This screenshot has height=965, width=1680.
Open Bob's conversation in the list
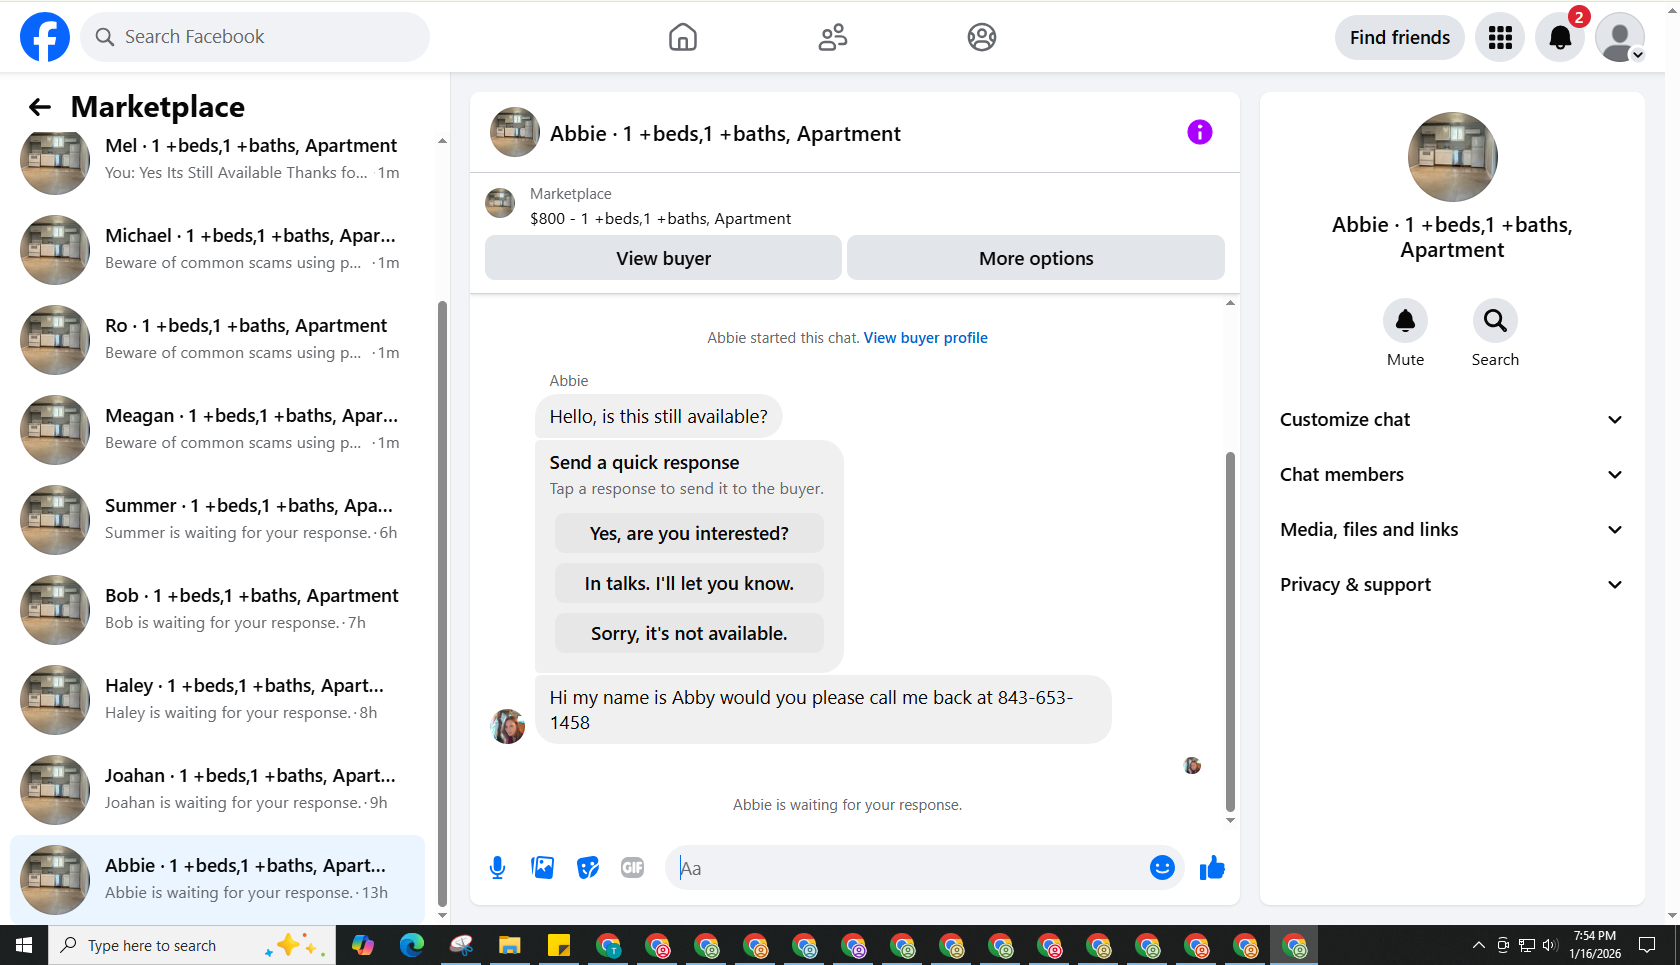(217, 610)
